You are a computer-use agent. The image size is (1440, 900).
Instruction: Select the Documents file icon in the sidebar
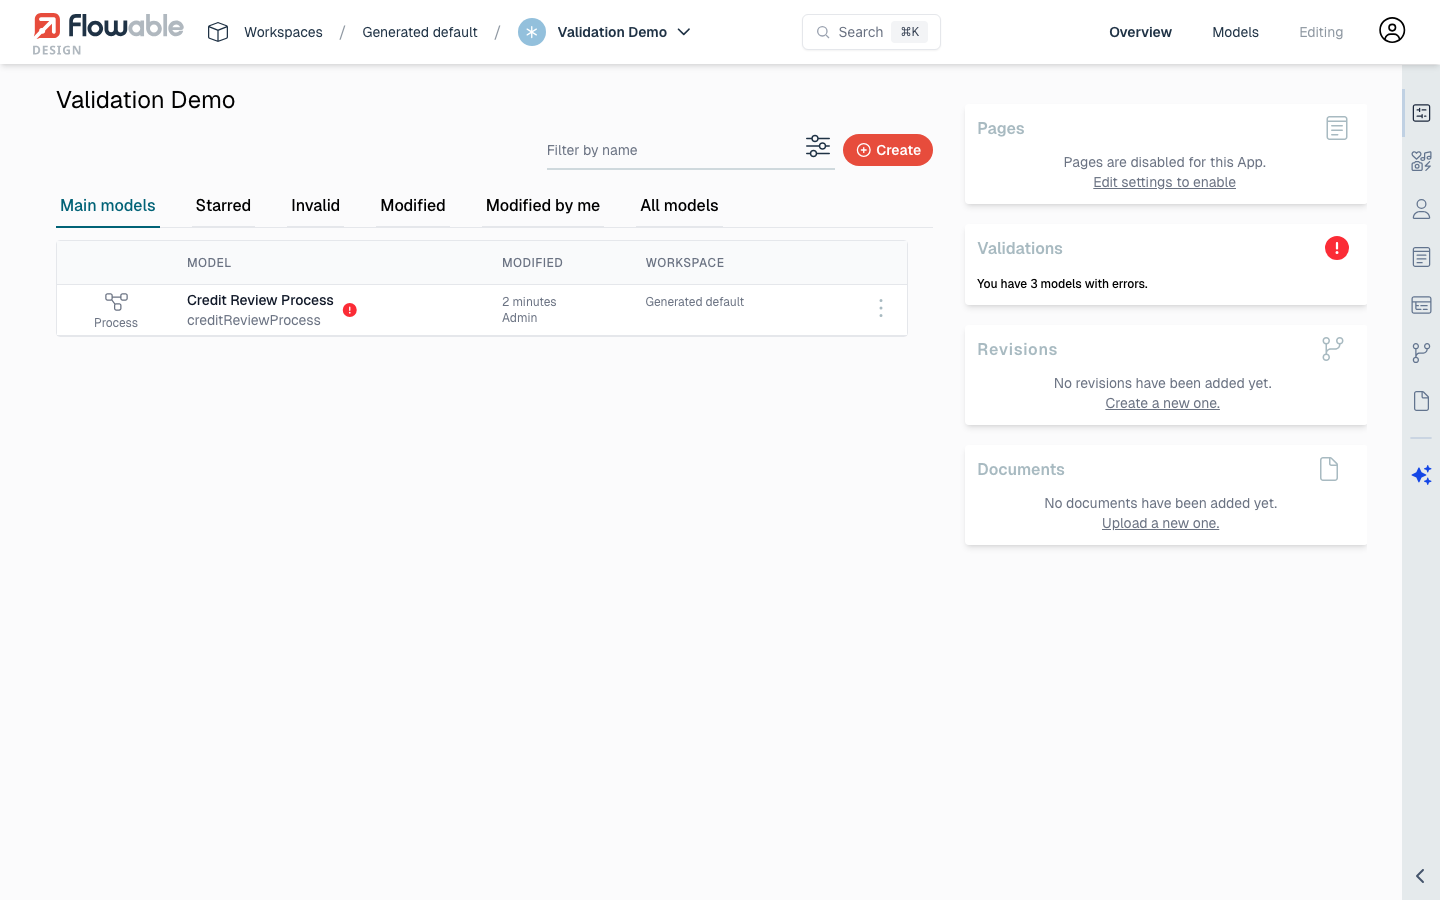click(1421, 400)
